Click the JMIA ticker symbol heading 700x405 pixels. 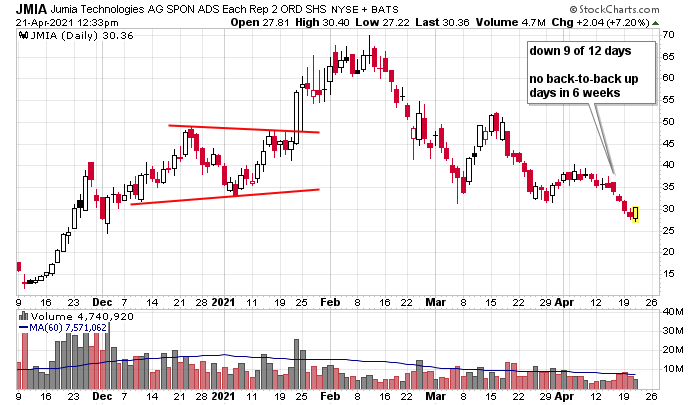click(31, 9)
